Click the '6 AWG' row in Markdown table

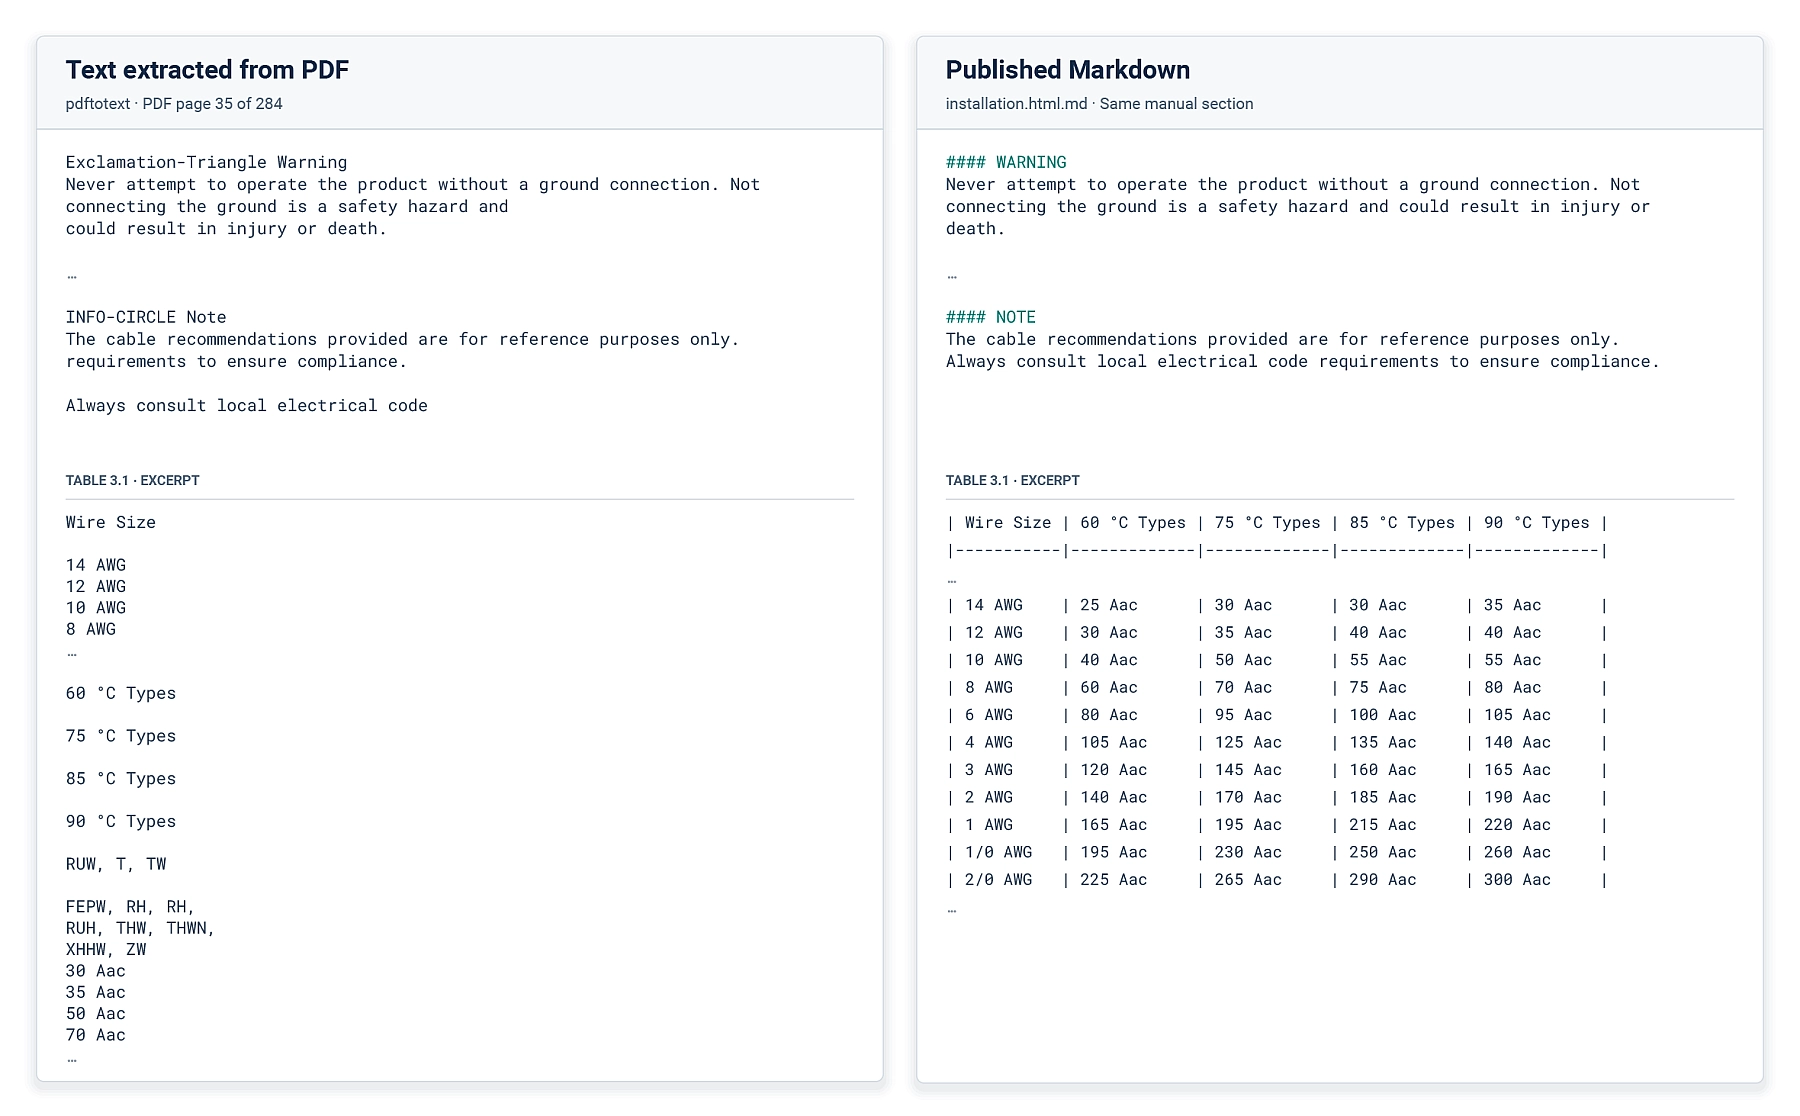click(1277, 715)
